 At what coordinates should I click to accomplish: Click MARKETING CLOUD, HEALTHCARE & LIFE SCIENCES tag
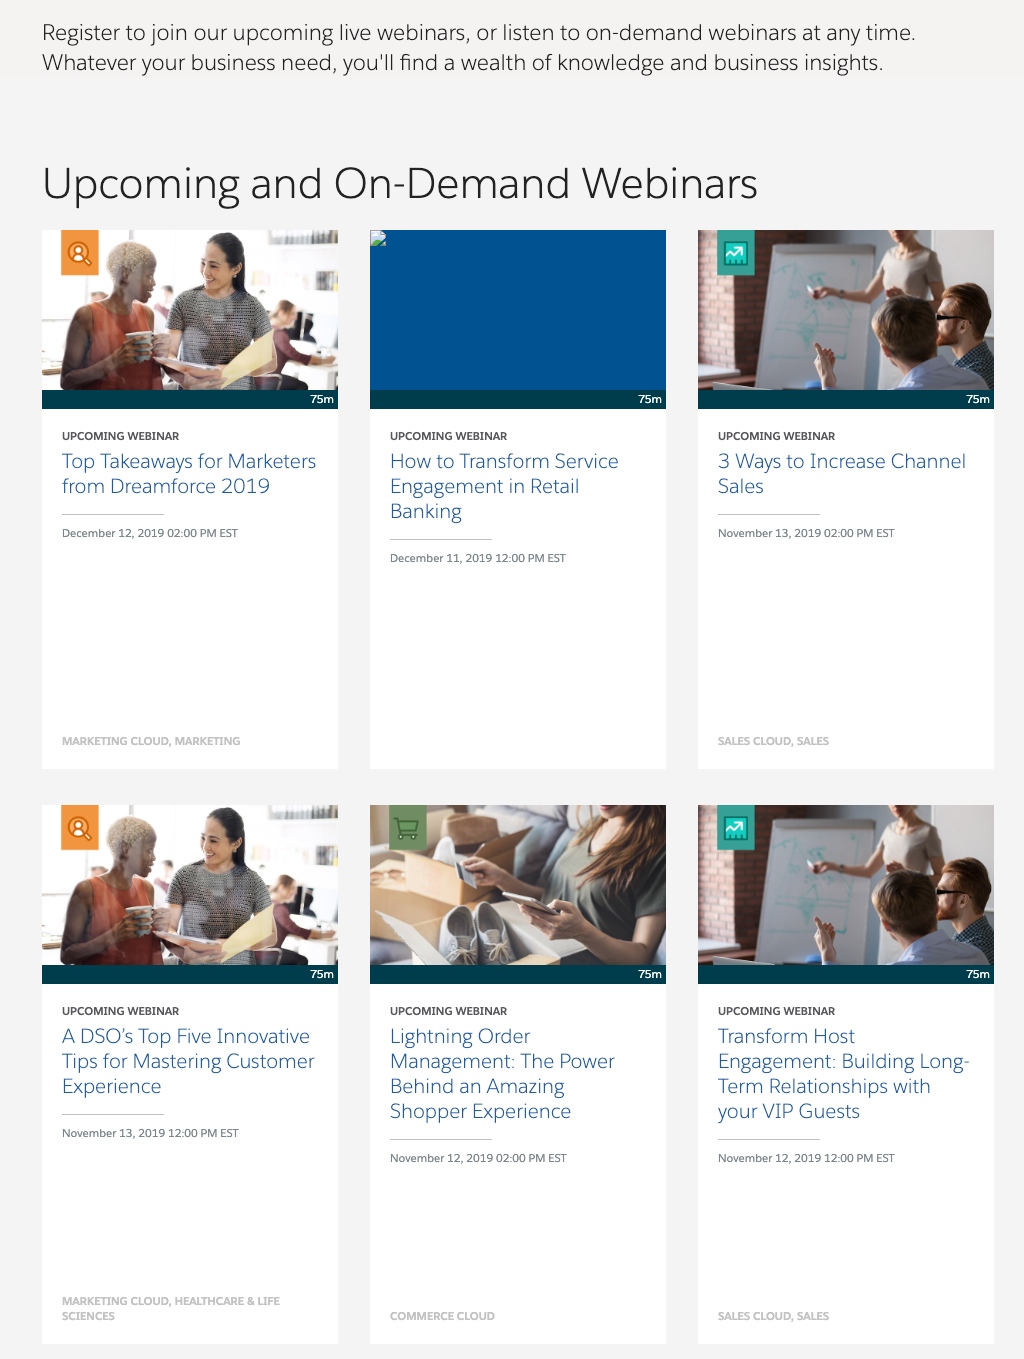tap(171, 1308)
